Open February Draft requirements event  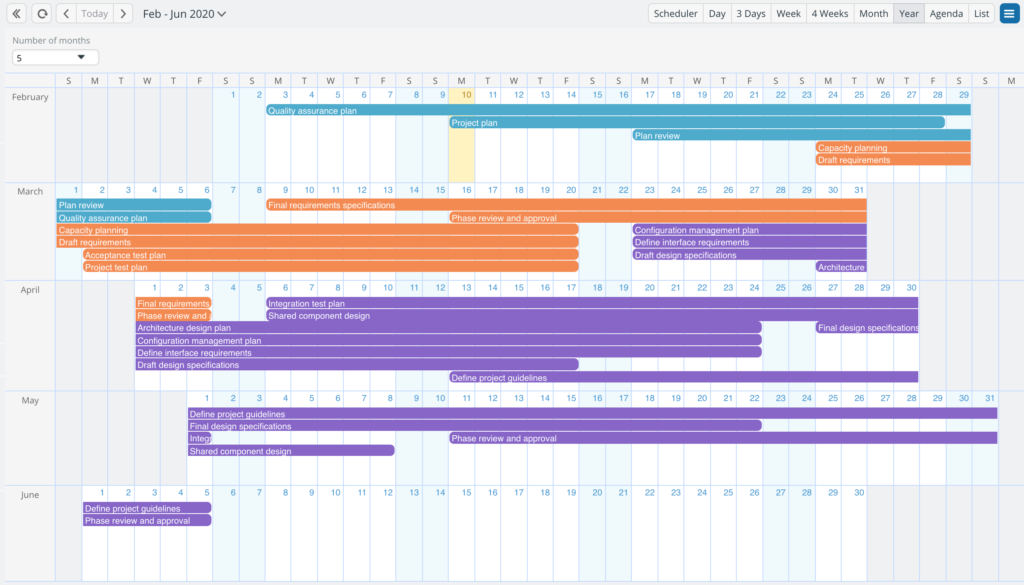[x=893, y=160]
